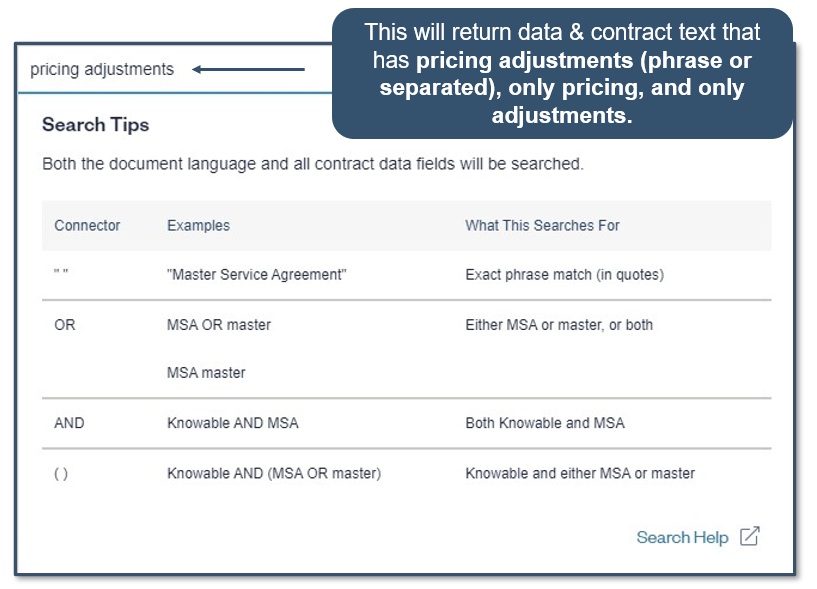Click the dark blue pricing adjustments callout
Viewport: 817px width, 589px height.
pos(562,74)
